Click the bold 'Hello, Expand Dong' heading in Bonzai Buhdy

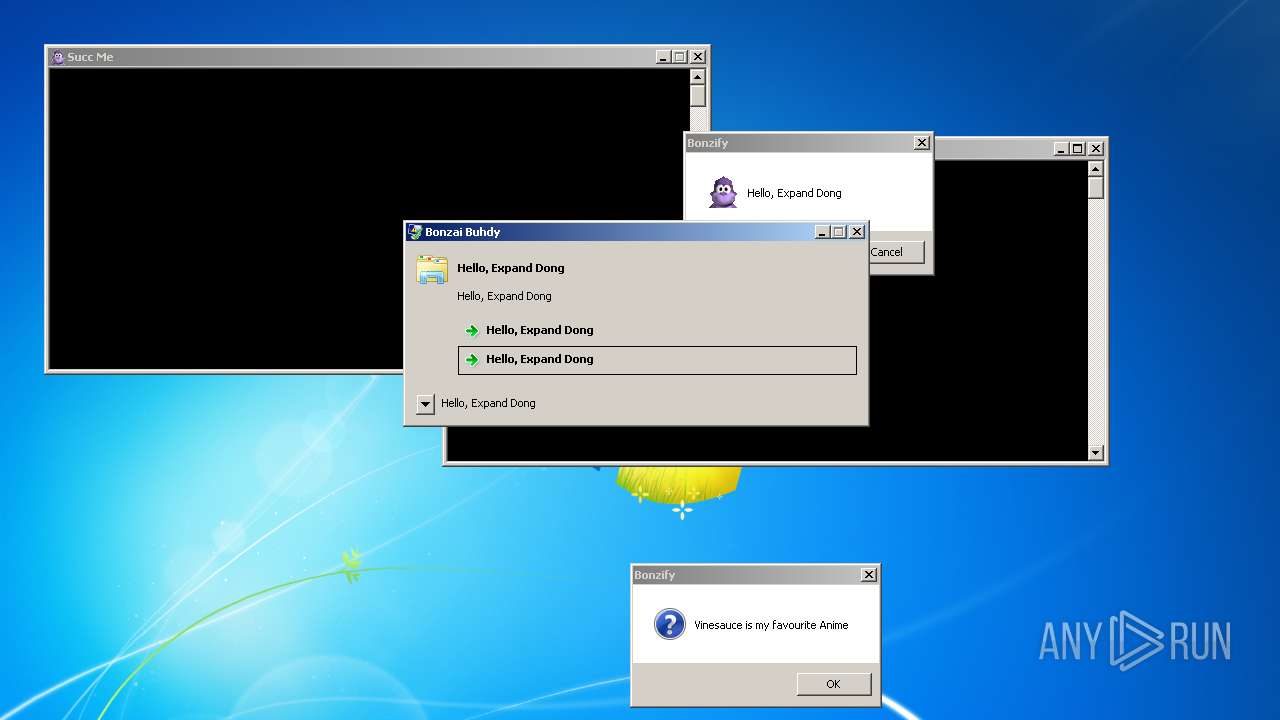coord(511,268)
